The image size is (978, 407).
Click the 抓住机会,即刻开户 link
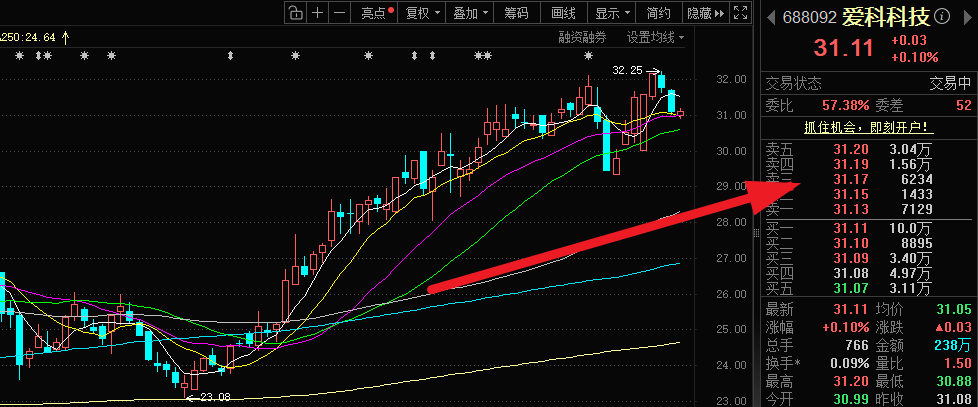868,128
